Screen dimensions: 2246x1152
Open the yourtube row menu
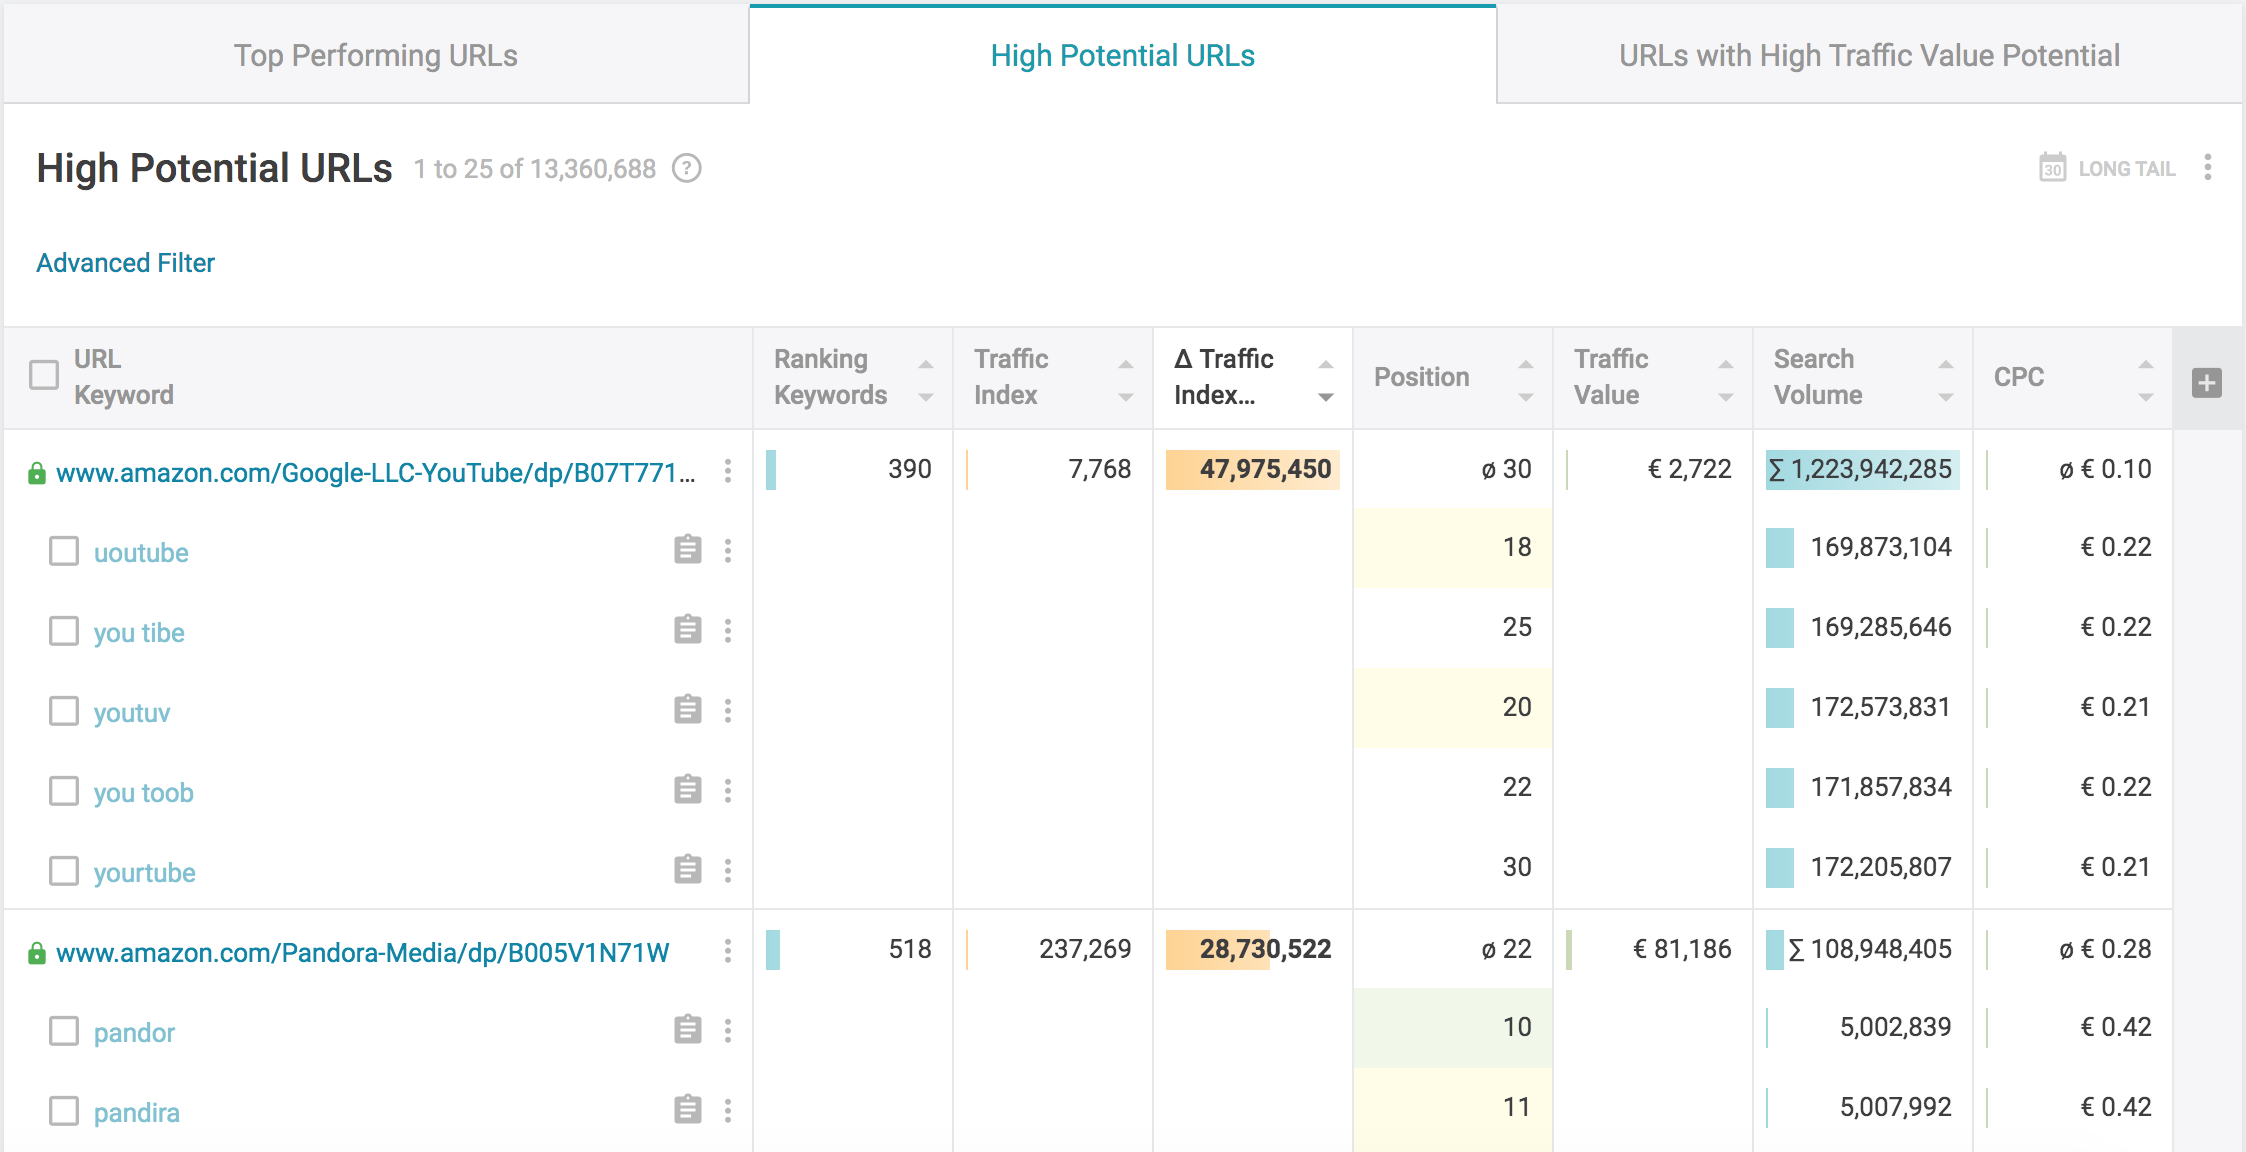click(x=728, y=871)
